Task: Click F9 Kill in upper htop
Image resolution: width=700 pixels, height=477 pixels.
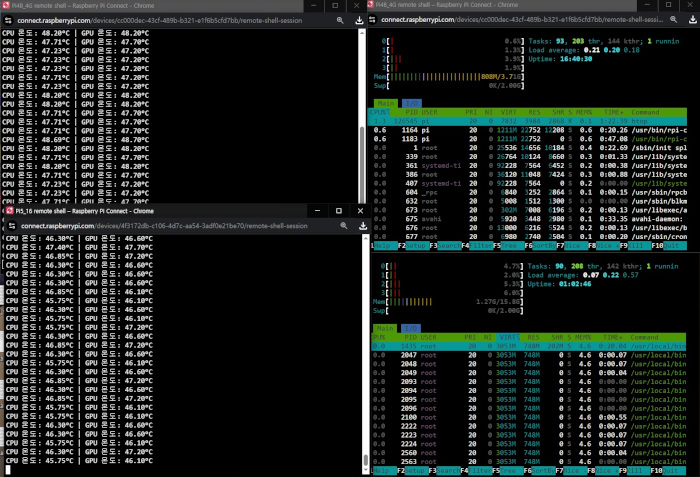Action: pos(636,246)
